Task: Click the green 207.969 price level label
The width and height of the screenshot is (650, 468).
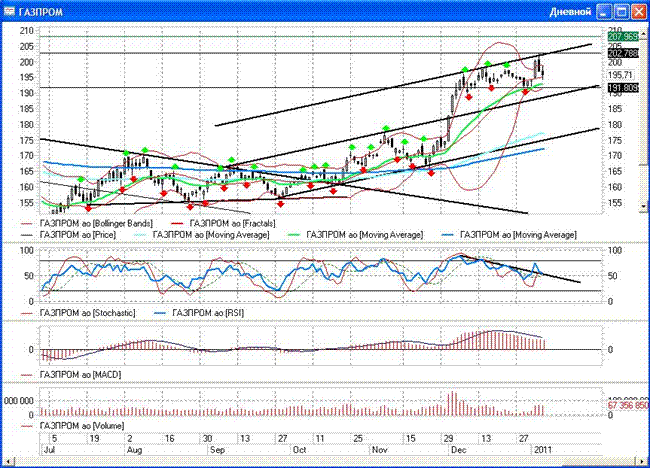Action: [x=623, y=37]
